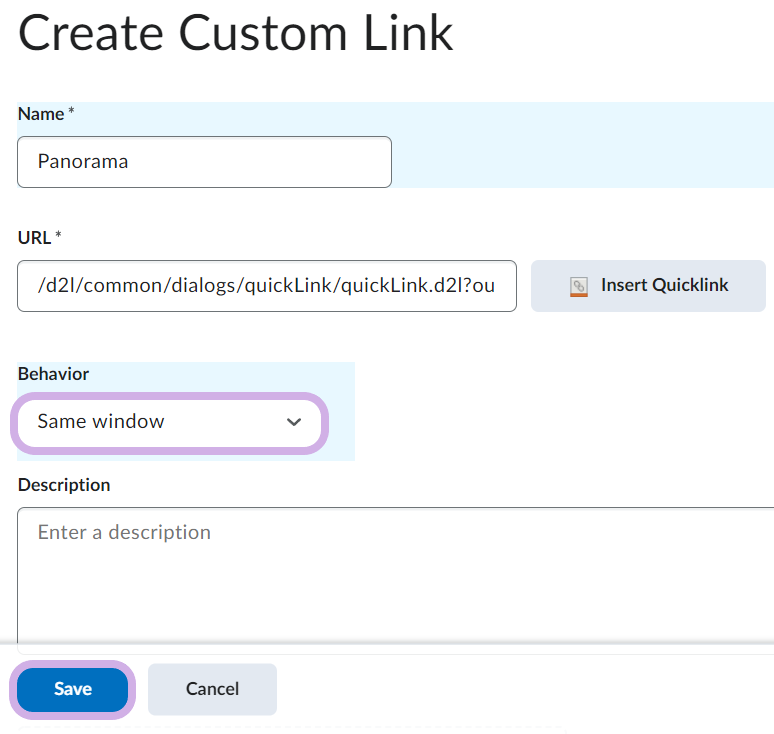
Task: Save the custom link
Action: pyautogui.click(x=73, y=689)
